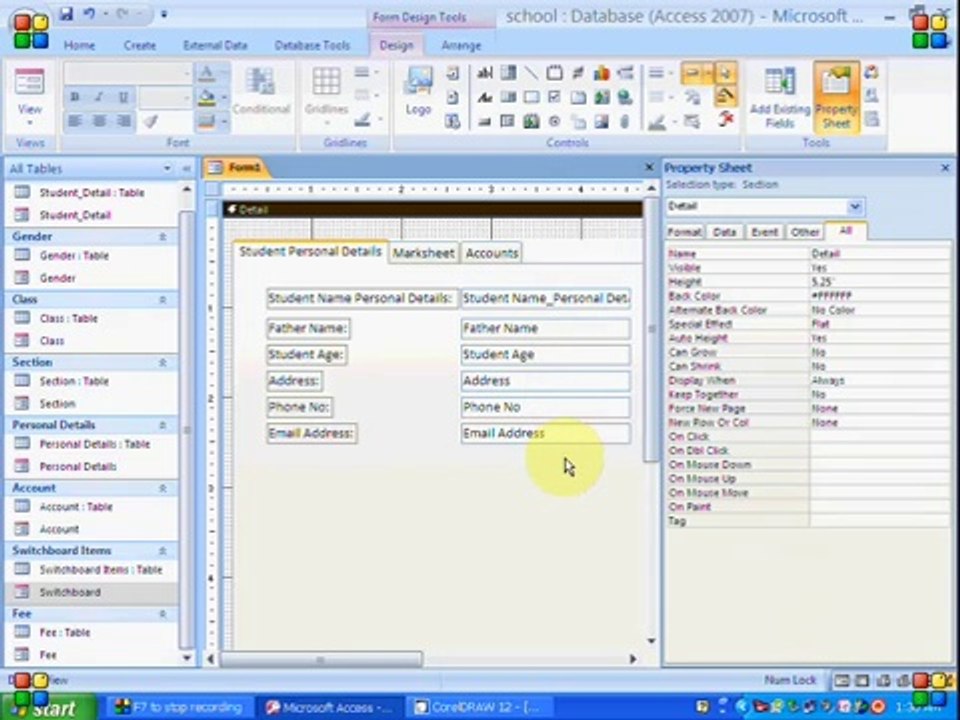Click the Font Color button

(206, 74)
